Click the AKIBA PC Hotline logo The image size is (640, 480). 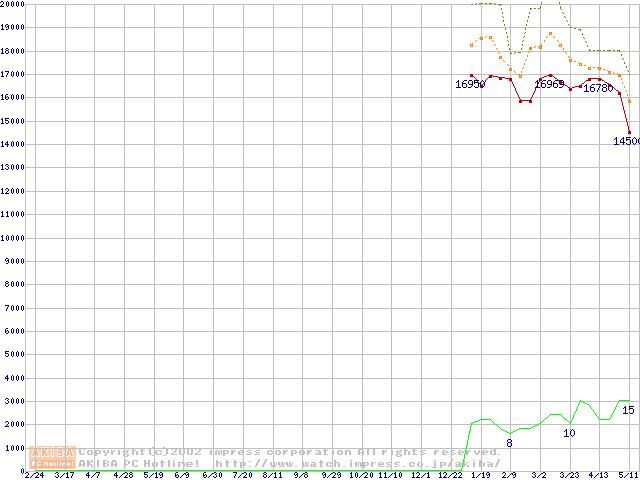(53, 457)
